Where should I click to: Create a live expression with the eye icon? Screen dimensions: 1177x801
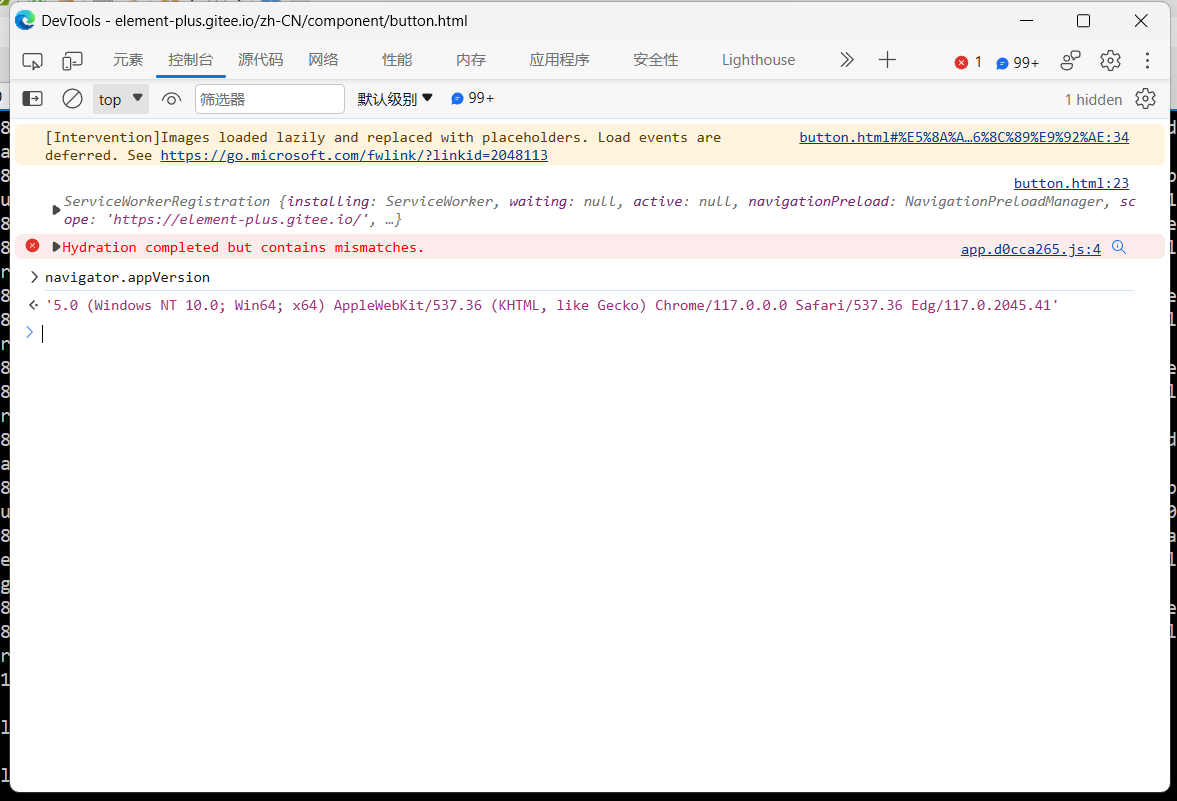(x=170, y=98)
